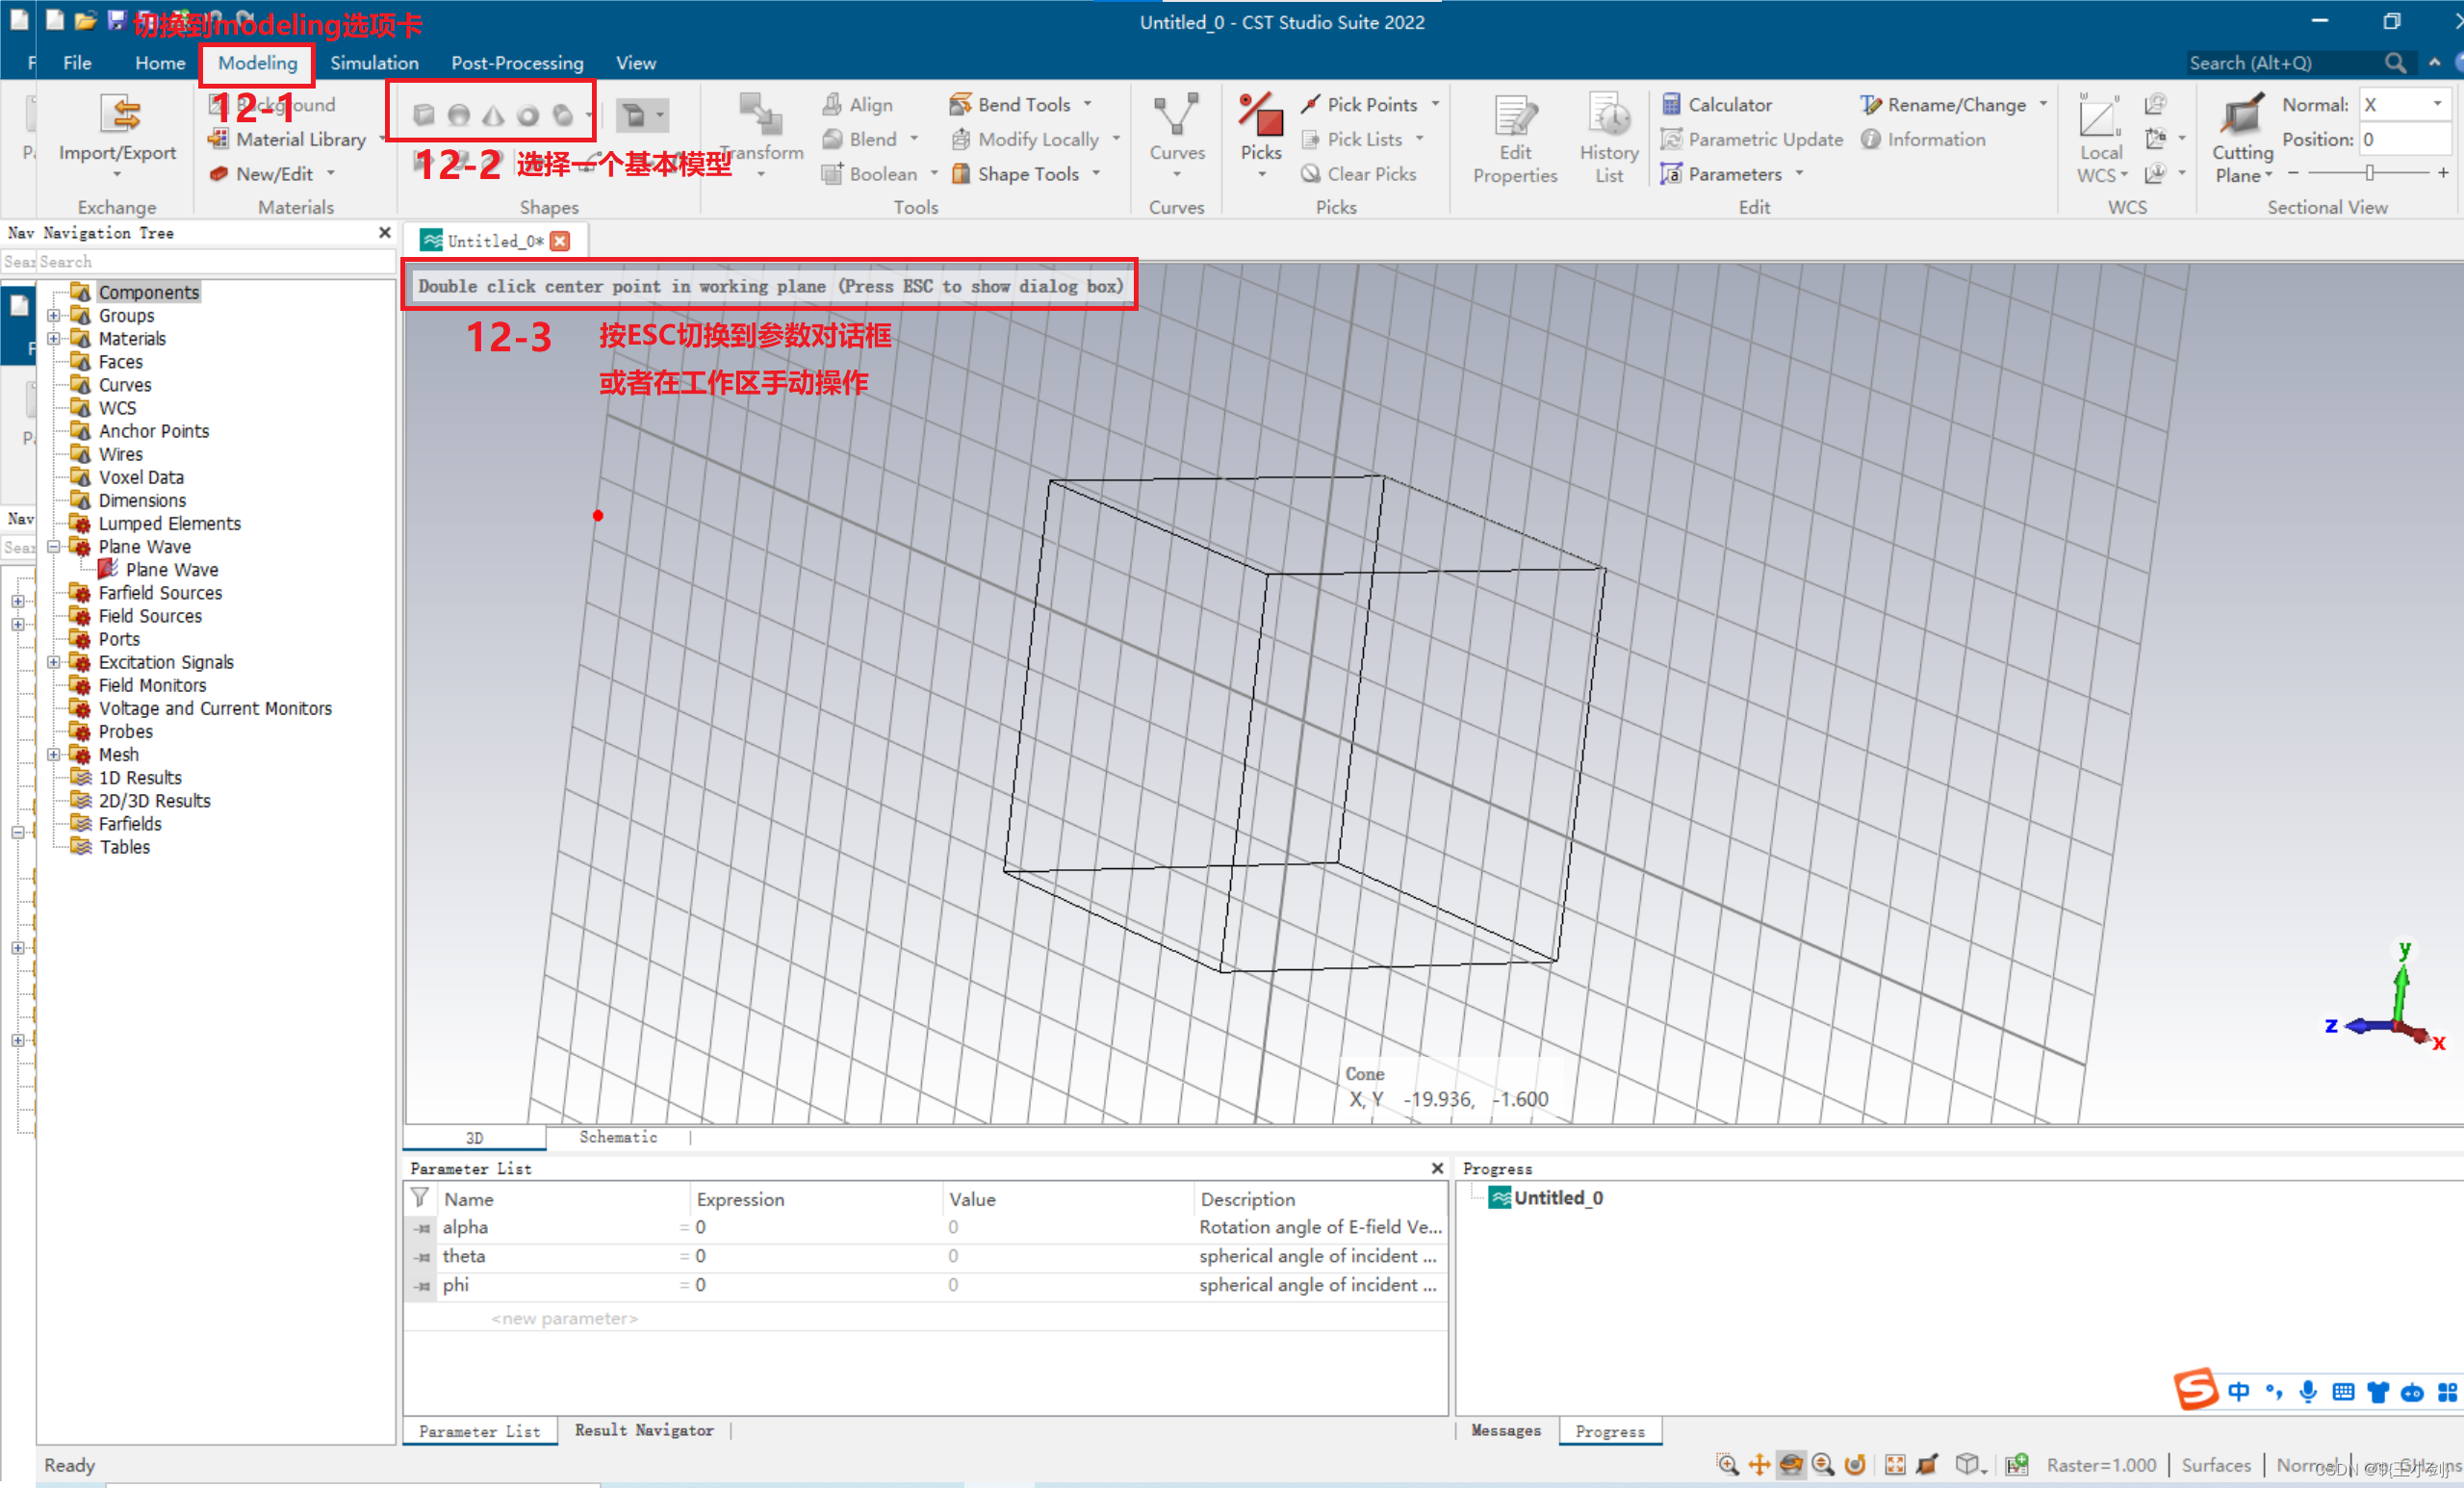Expand the Excitation Signals tree node
The height and width of the screenshot is (1488, 2464).
point(54,662)
